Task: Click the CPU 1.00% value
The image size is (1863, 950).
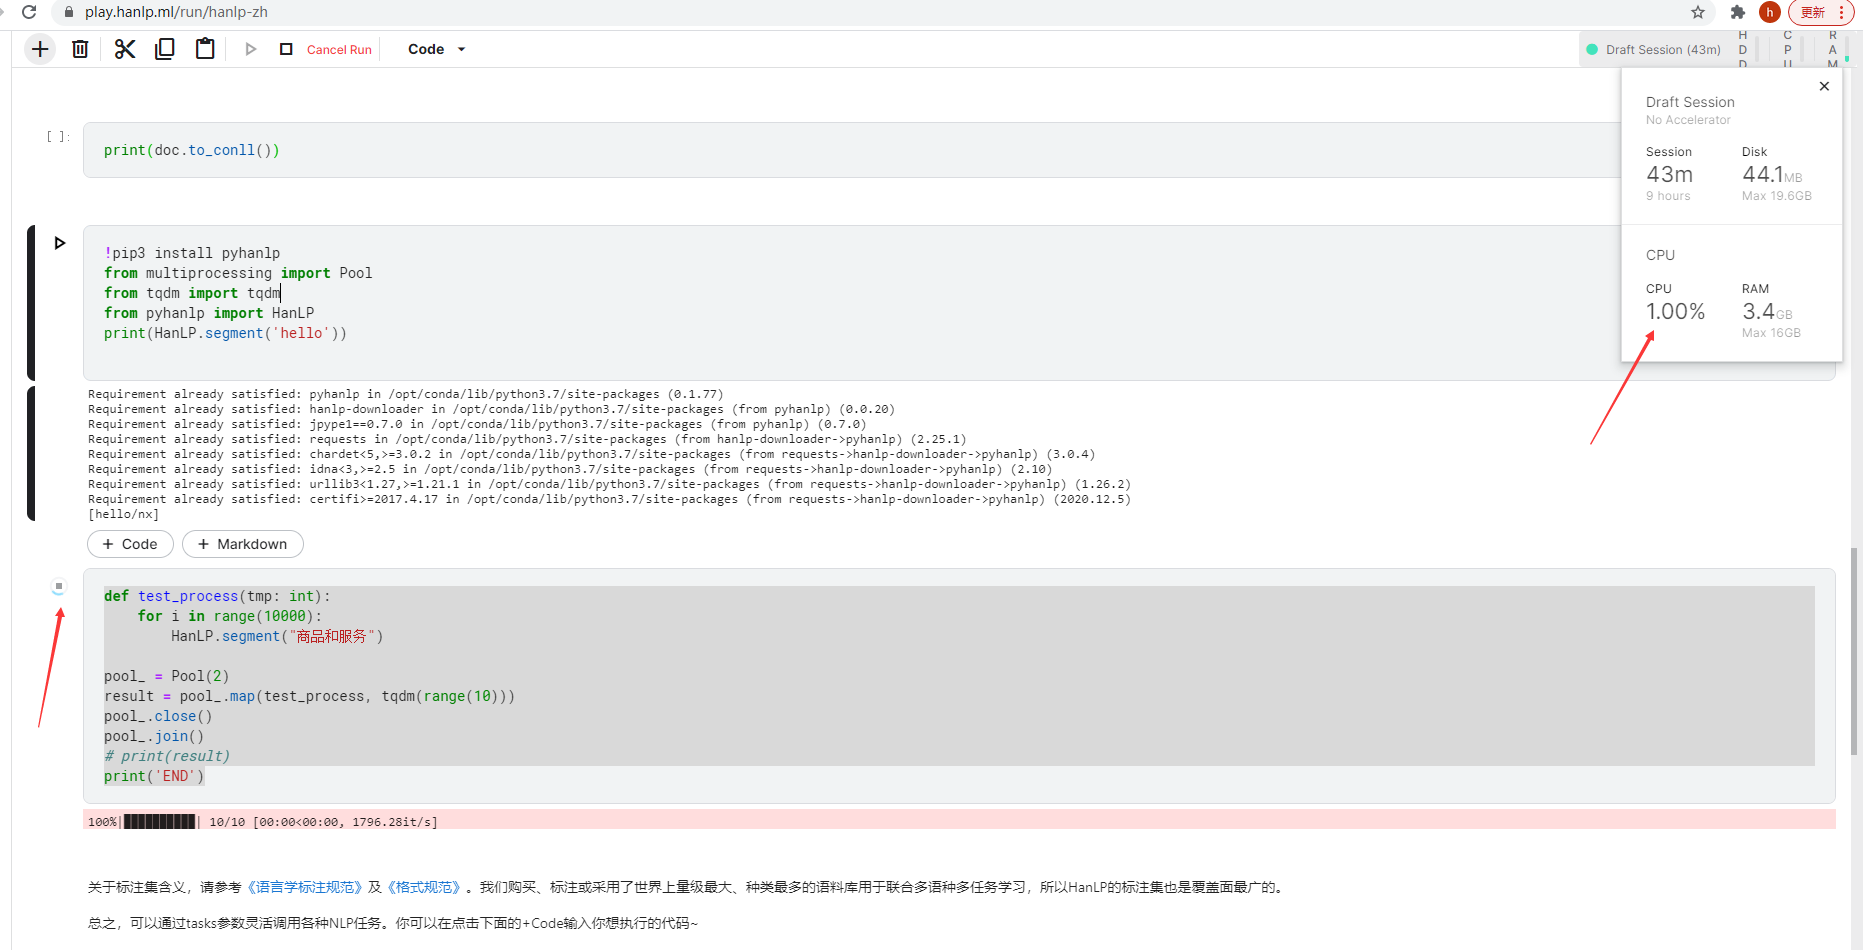Action: 1675,311
